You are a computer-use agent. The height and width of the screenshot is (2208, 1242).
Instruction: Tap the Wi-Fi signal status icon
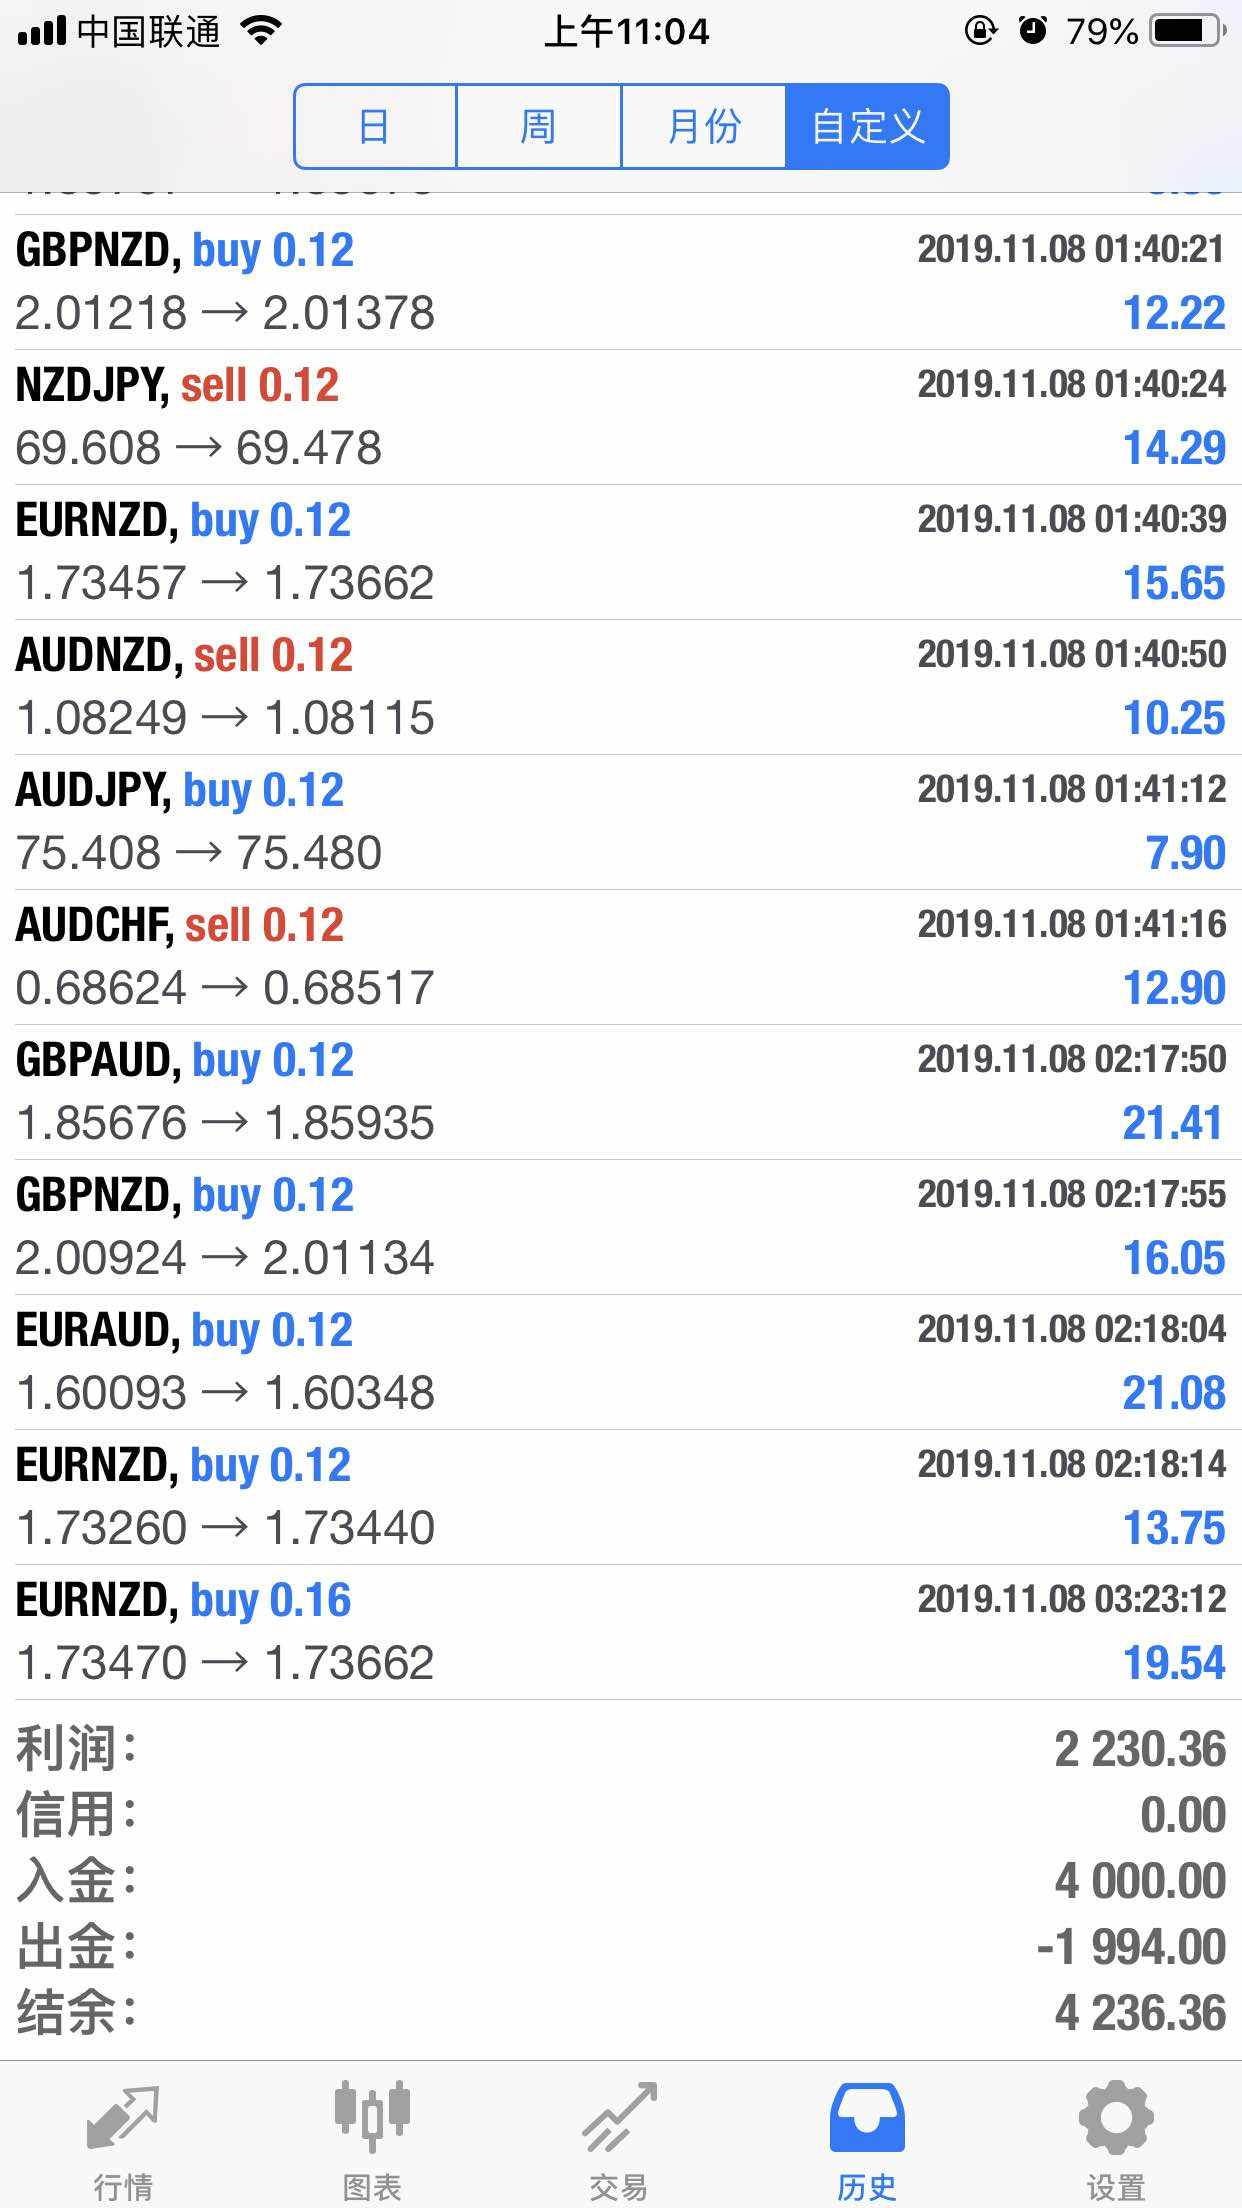click(x=262, y=32)
